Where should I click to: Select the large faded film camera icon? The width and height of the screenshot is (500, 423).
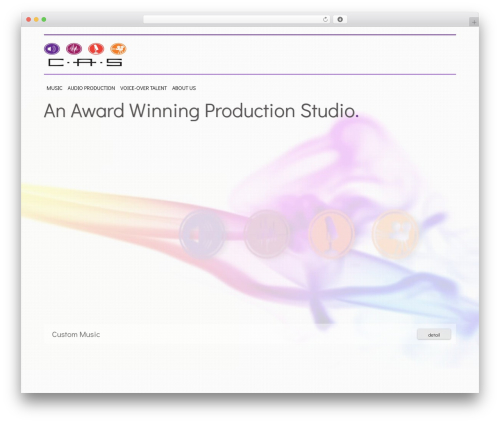tap(395, 234)
